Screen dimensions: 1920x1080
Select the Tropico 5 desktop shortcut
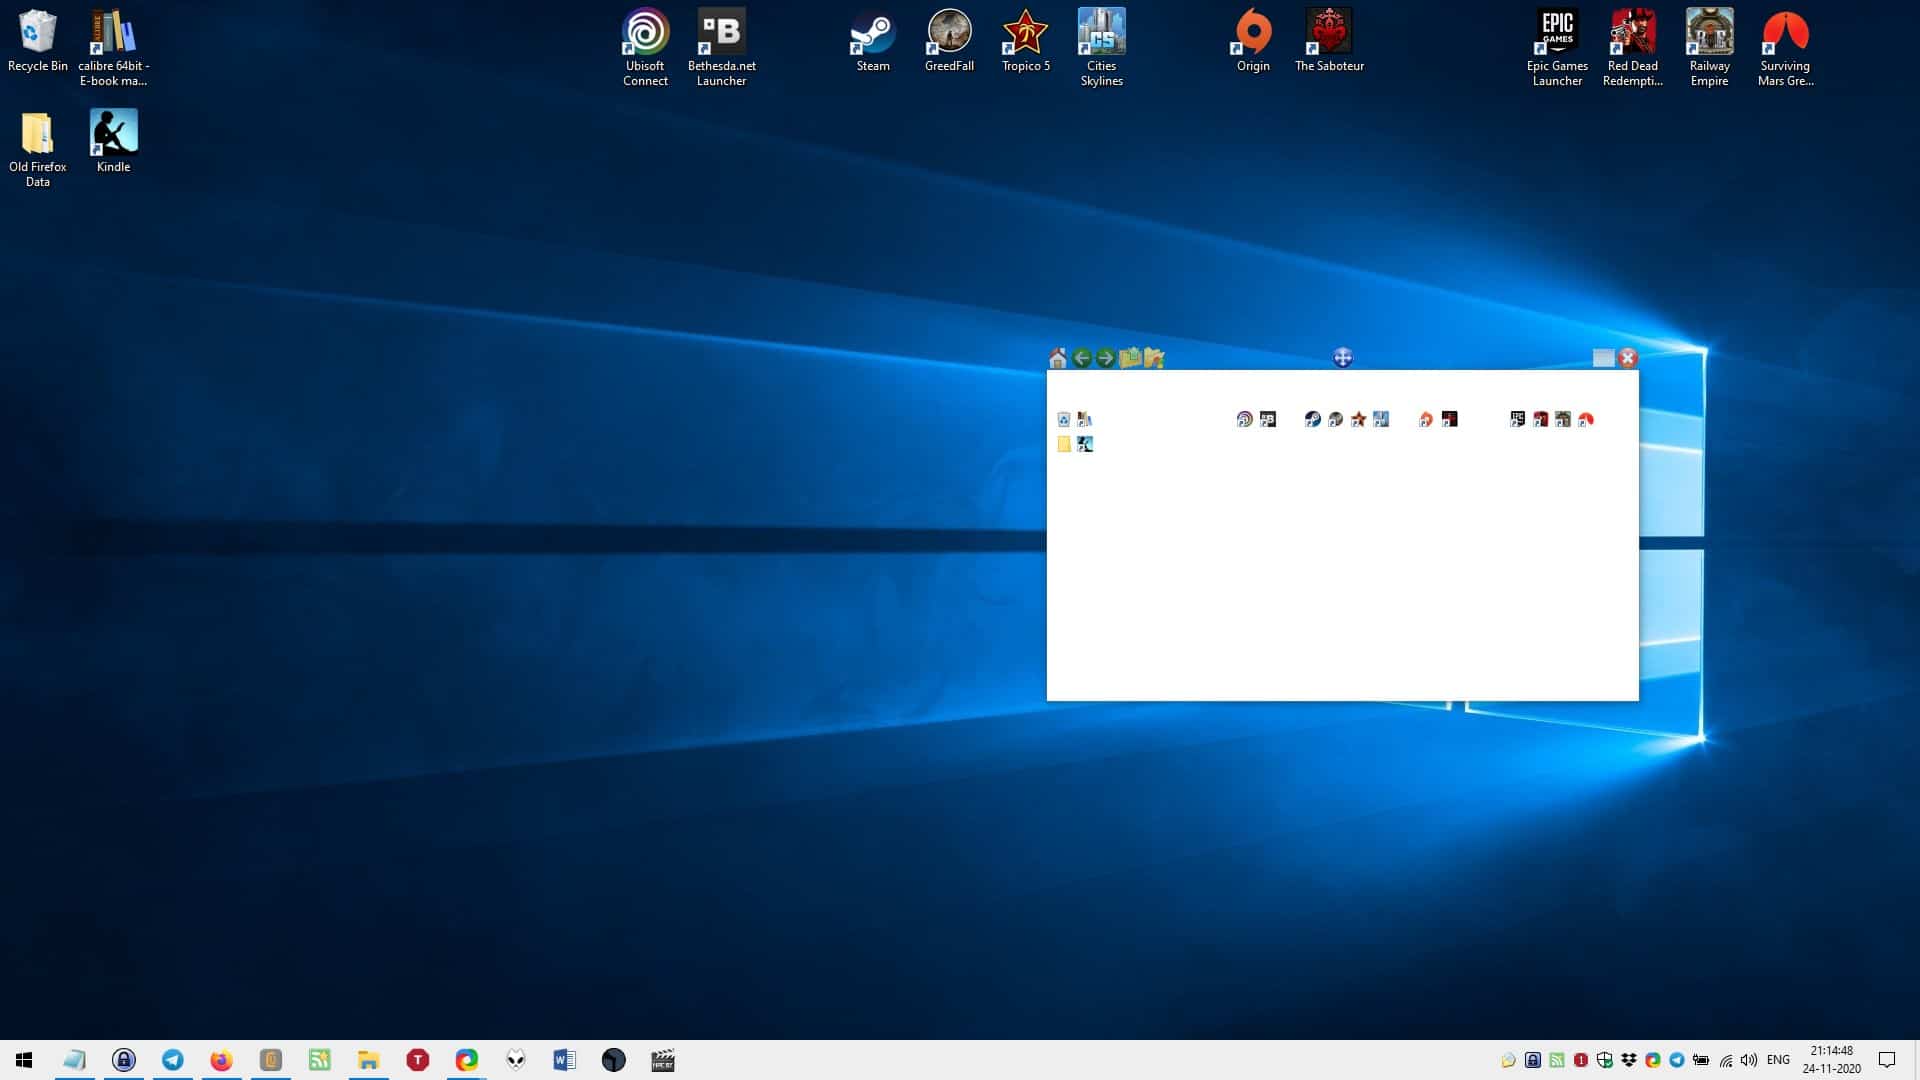pos(1025,41)
